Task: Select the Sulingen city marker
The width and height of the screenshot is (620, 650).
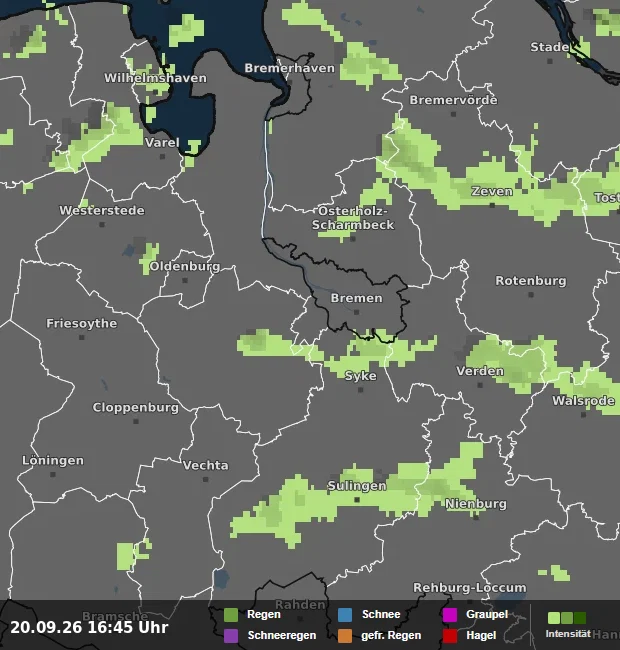Action: 357,500
